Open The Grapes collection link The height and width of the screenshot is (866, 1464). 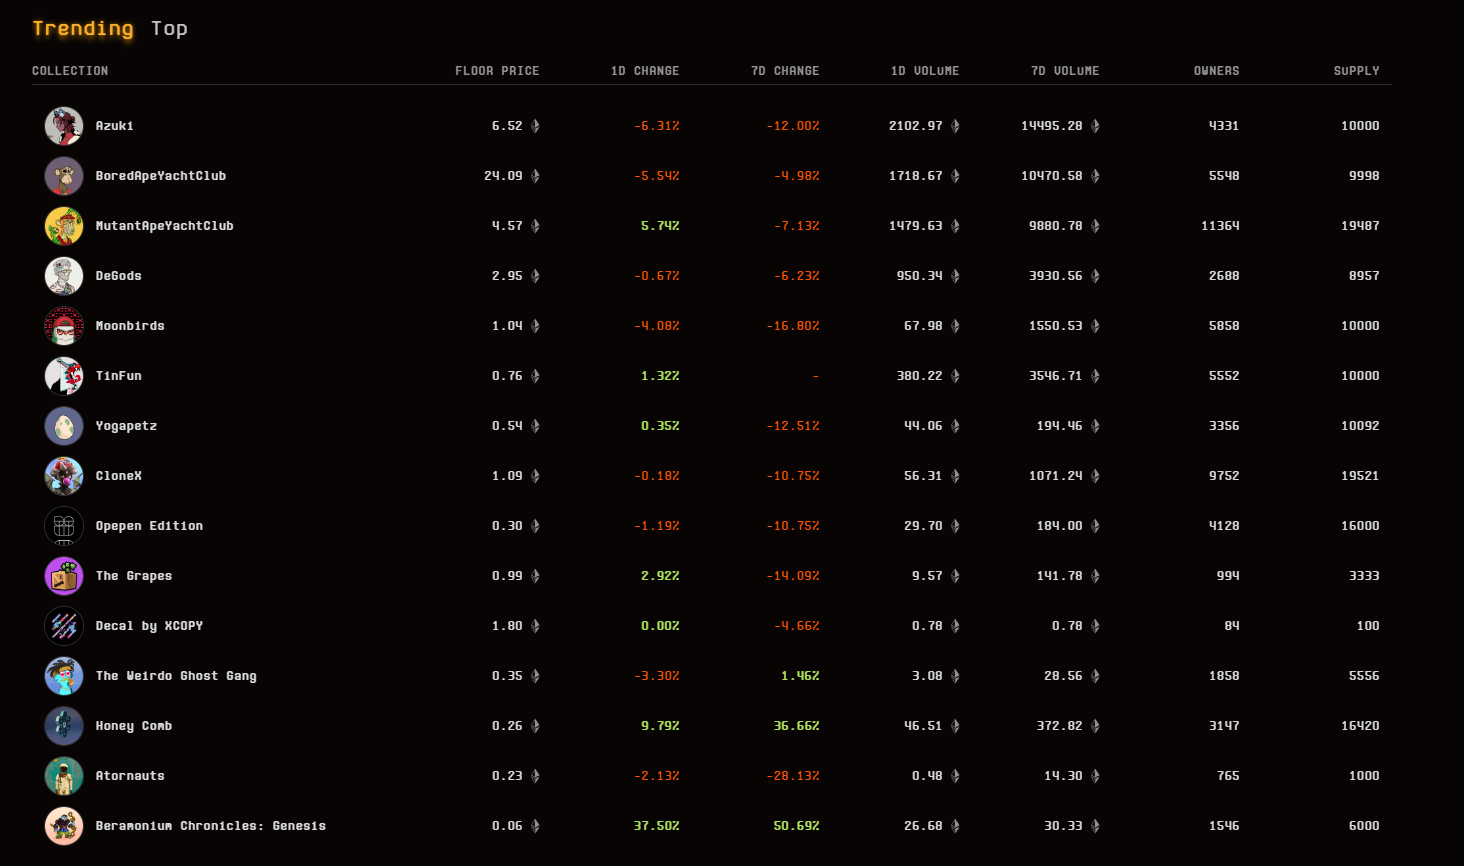[x=134, y=576]
